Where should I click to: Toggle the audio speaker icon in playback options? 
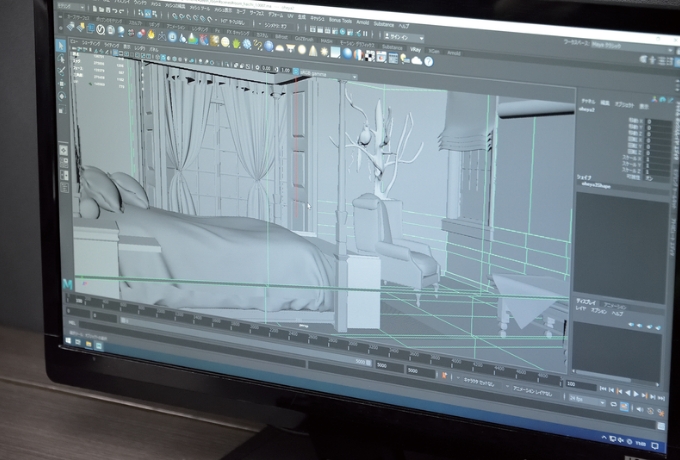[x=640, y=409]
